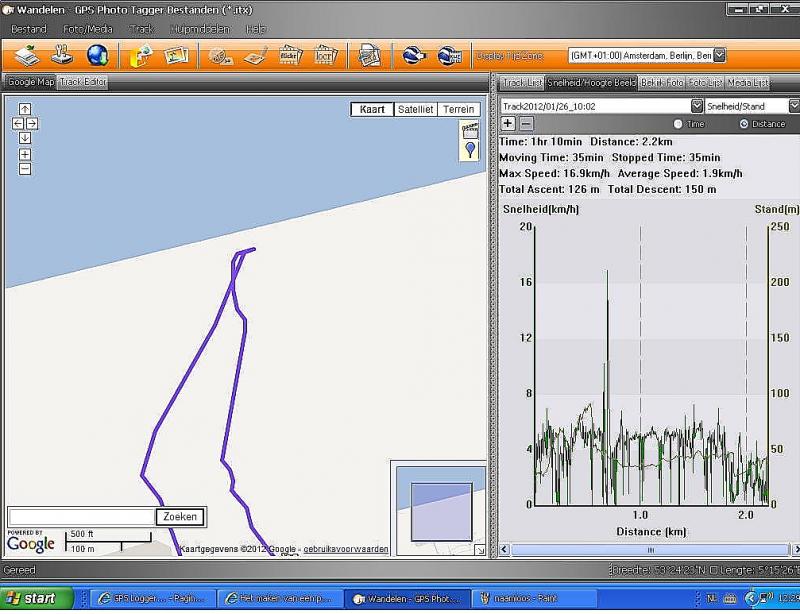Screen dimensions: 800x614
Task: Switch to 'Het maken van een p...' taskbar window
Action: click(280, 598)
